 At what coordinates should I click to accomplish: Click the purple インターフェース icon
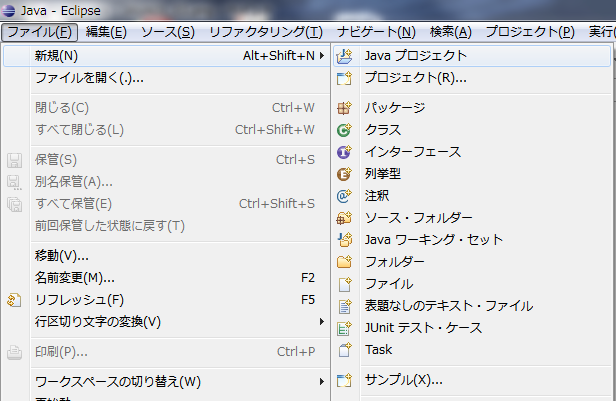tap(345, 152)
